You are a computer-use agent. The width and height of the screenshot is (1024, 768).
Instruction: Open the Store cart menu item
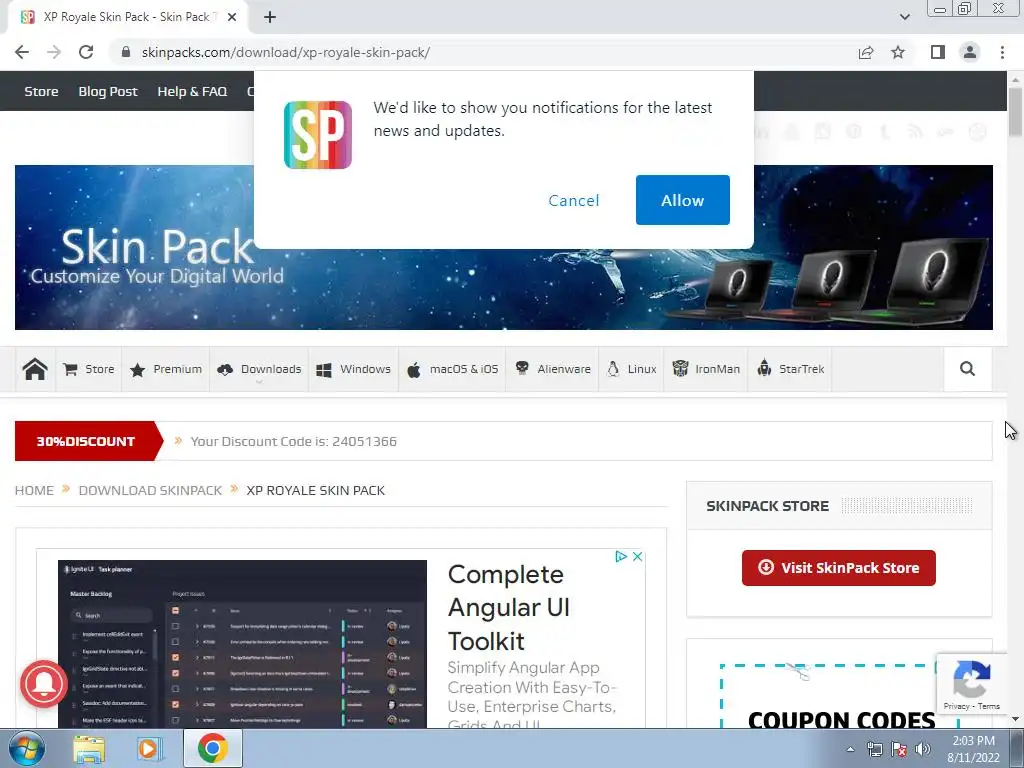point(89,369)
